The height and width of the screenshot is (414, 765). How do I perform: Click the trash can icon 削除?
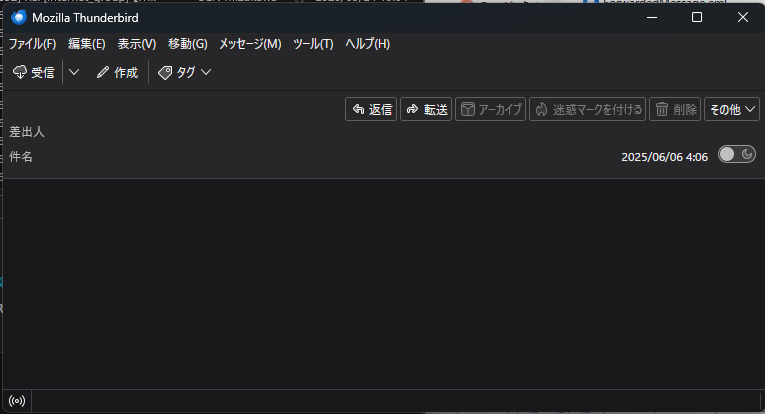pyautogui.click(x=662, y=109)
